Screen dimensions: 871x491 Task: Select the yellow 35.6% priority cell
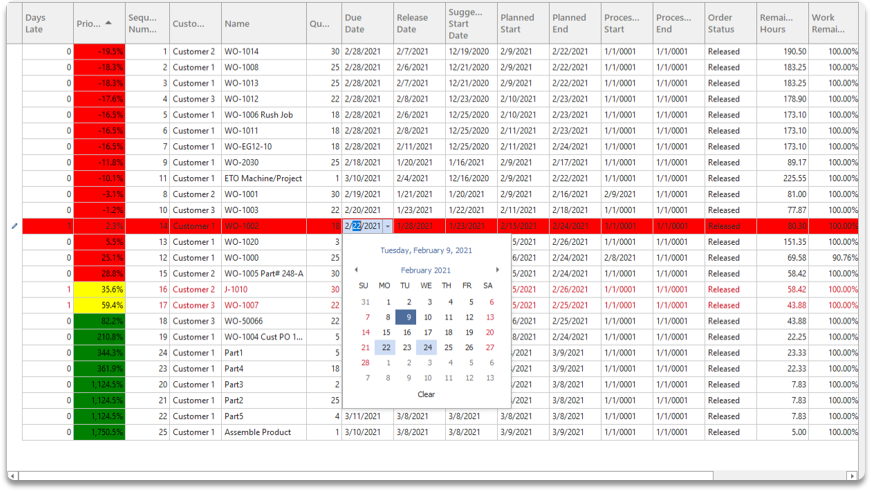pos(99,289)
